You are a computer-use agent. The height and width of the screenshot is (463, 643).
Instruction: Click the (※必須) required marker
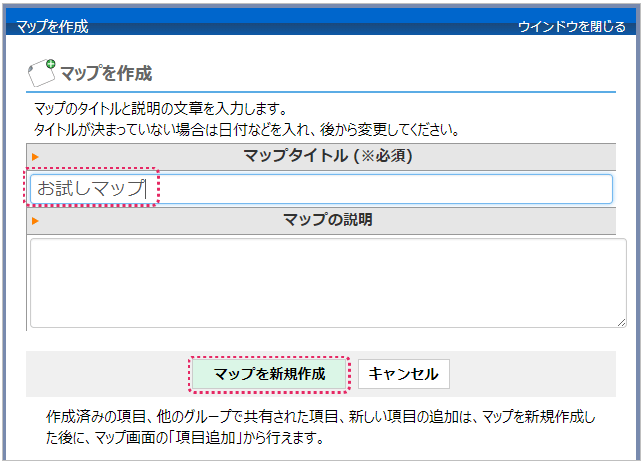click(x=381, y=156)
